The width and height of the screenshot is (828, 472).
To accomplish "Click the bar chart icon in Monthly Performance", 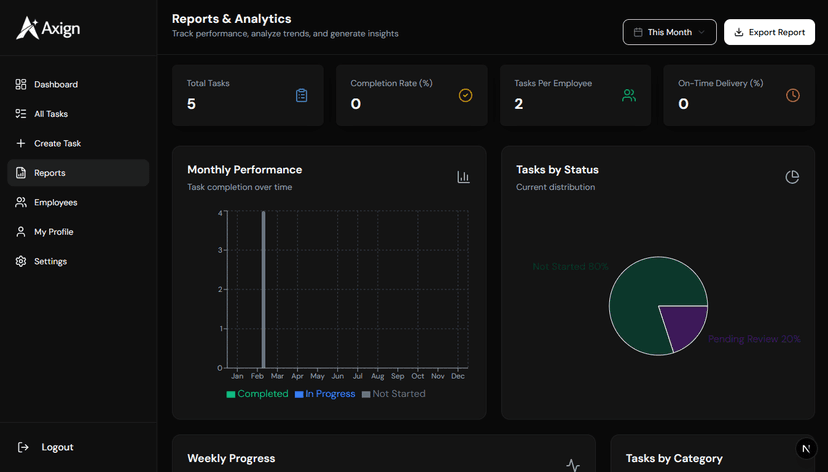I will point(463,177).
